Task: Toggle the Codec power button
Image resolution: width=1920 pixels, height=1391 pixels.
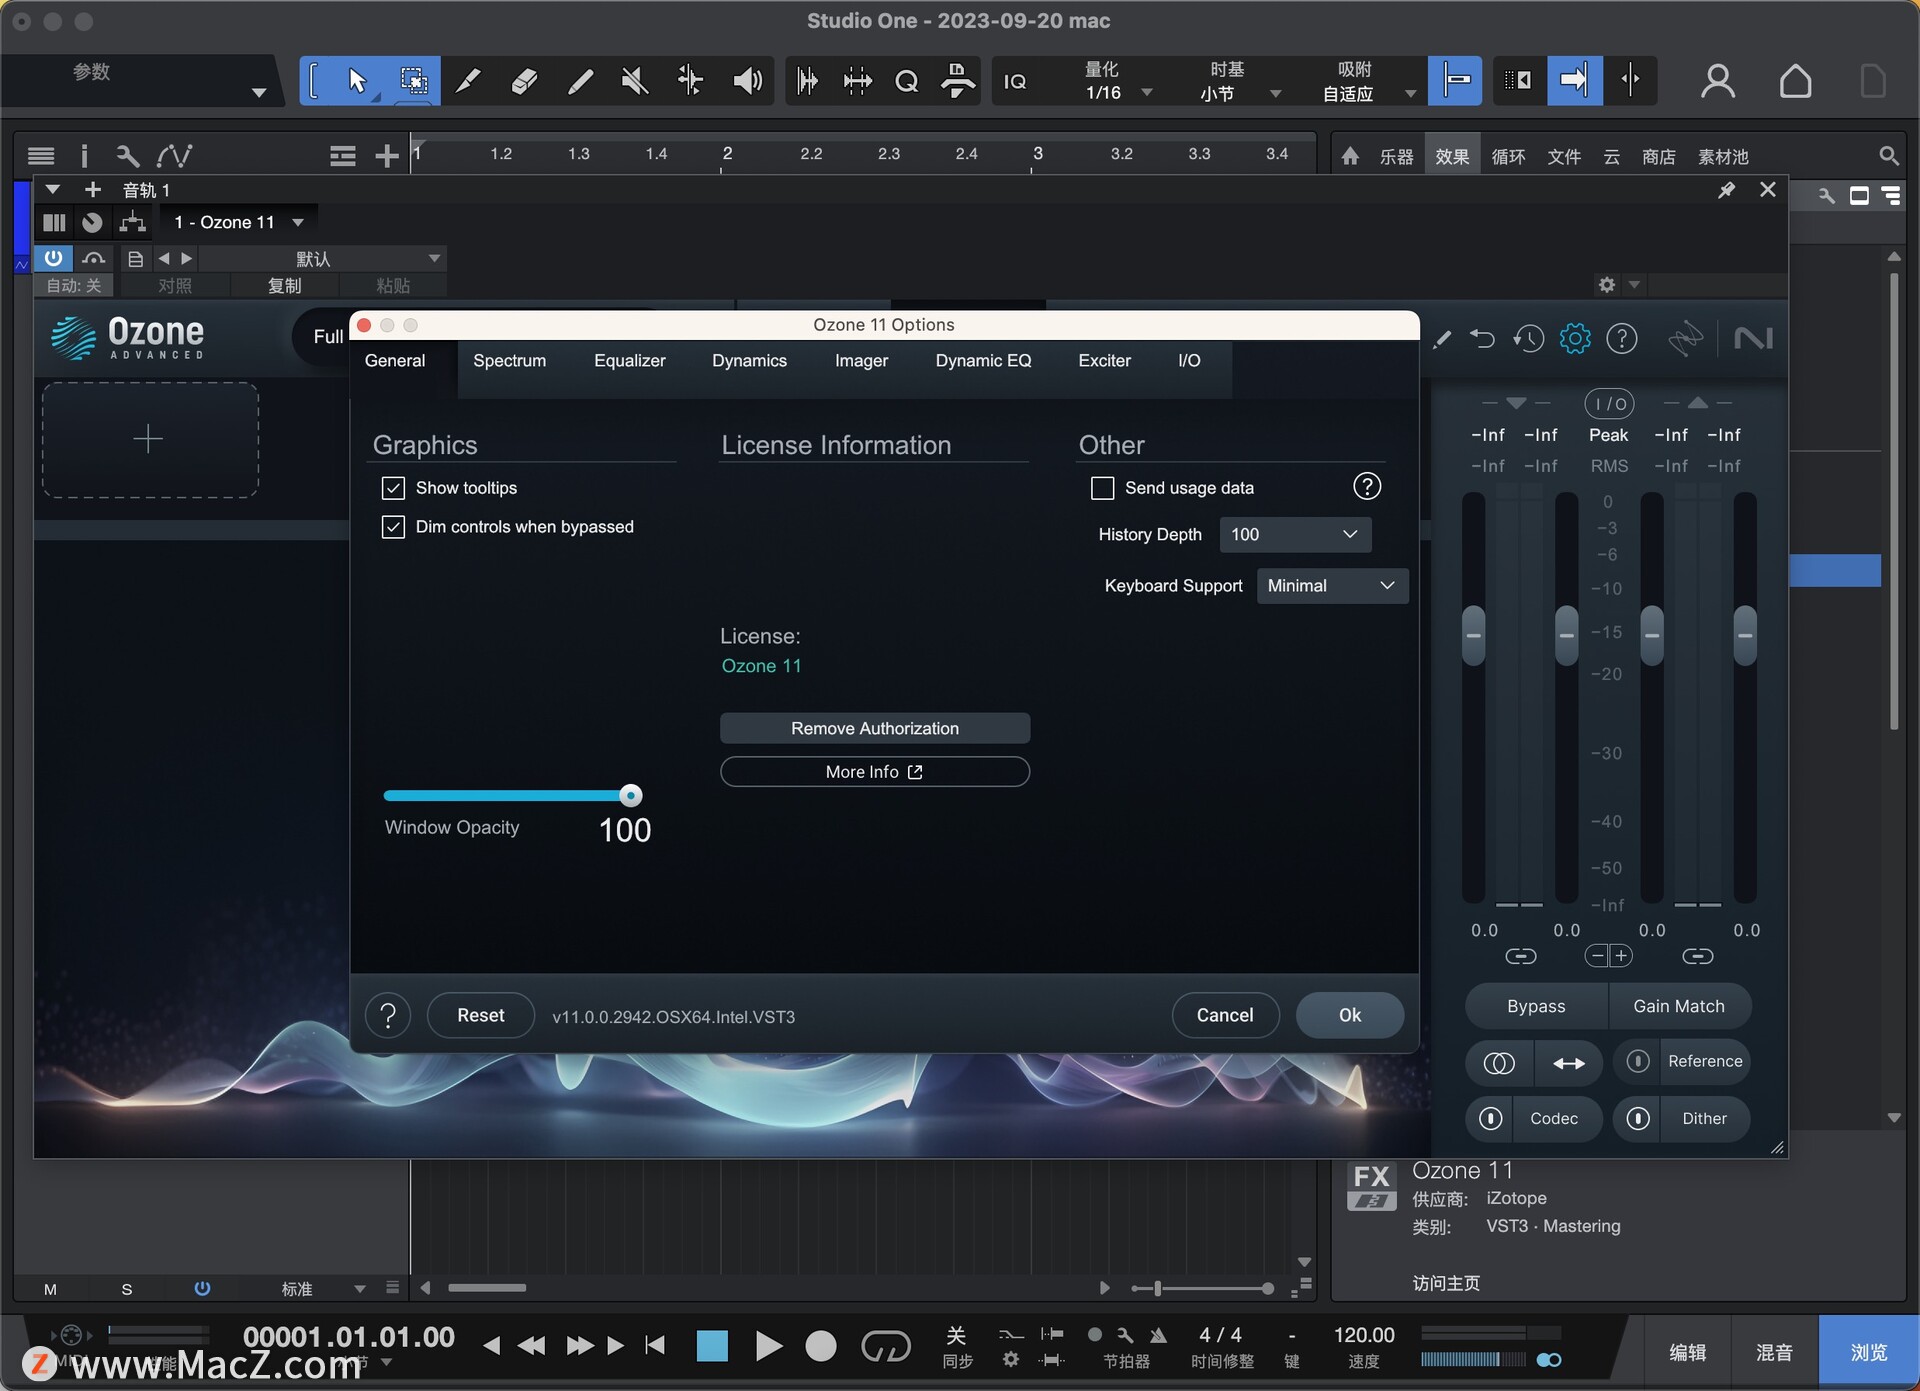Action: pos(1491,1119)
